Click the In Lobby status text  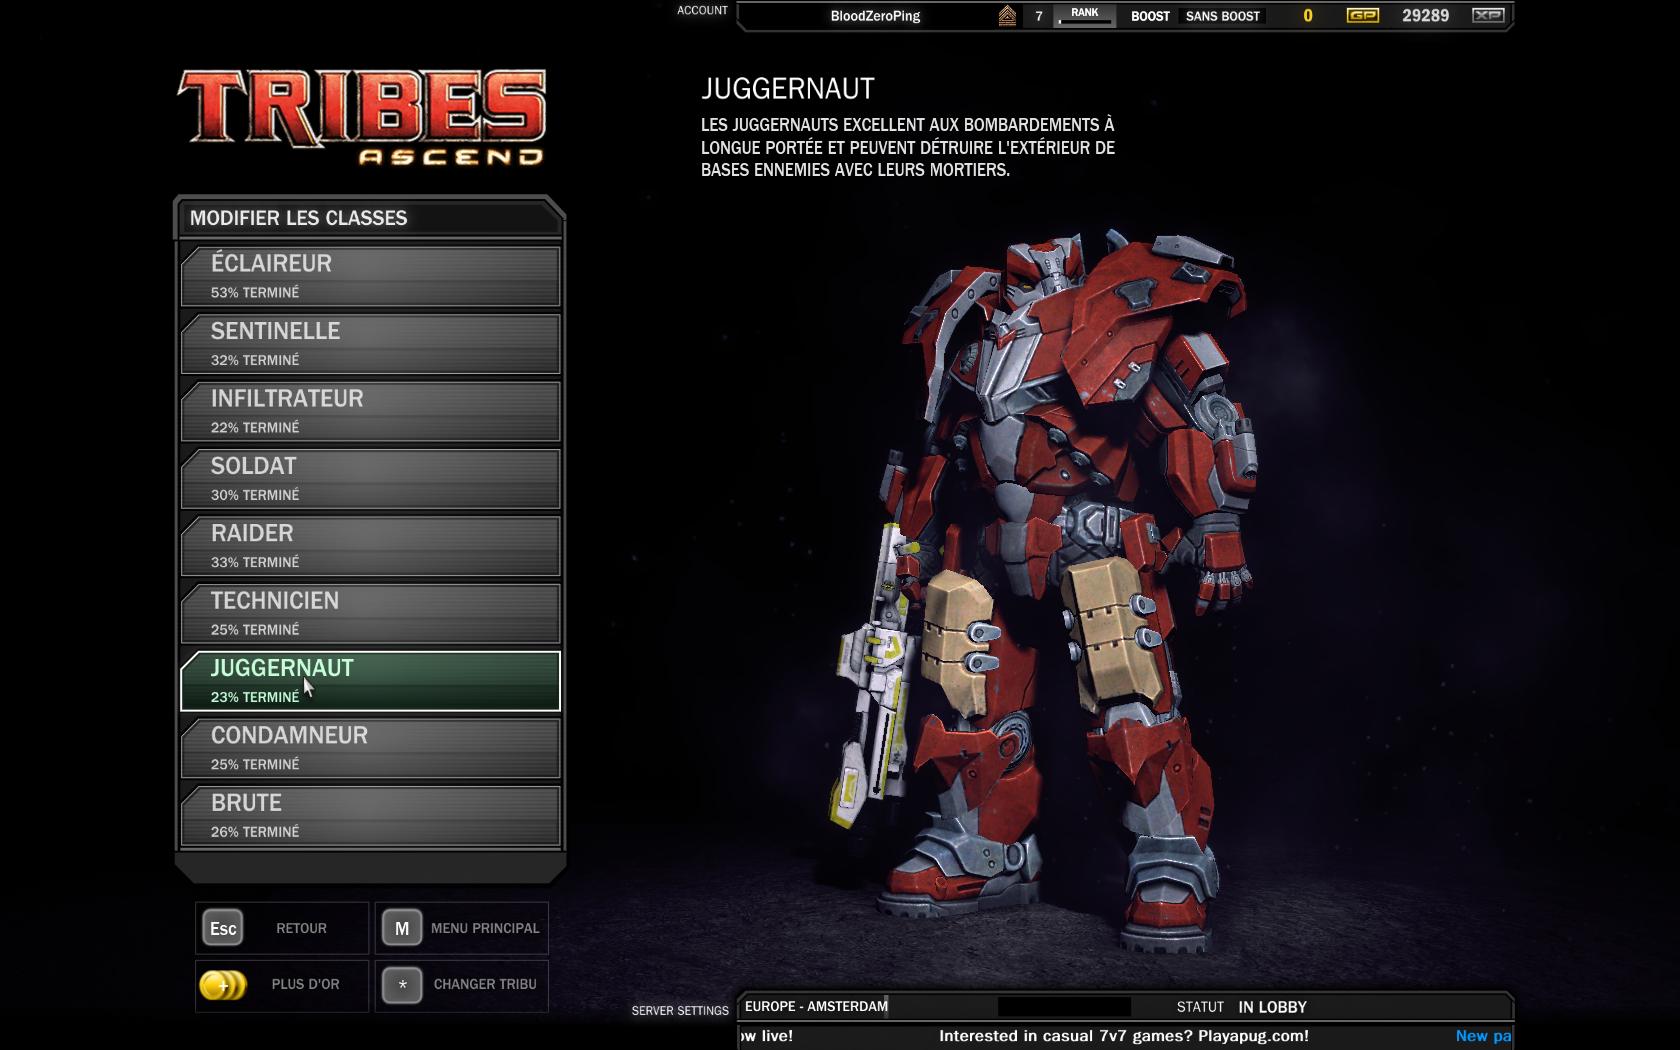(1272, 1007)
